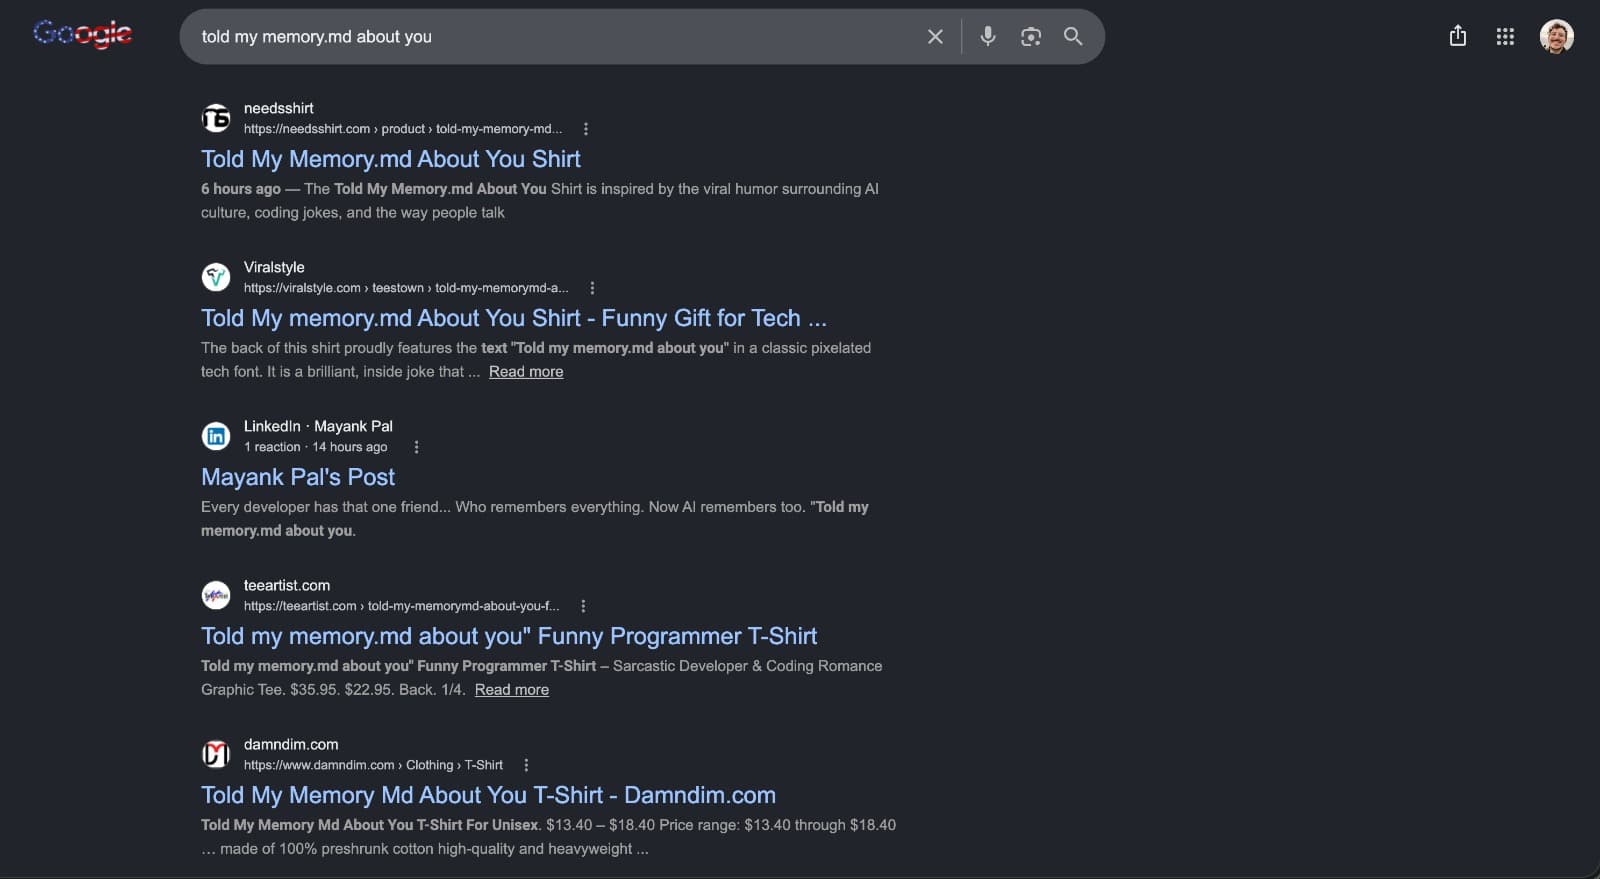Click the Google logo

[83, 35]
